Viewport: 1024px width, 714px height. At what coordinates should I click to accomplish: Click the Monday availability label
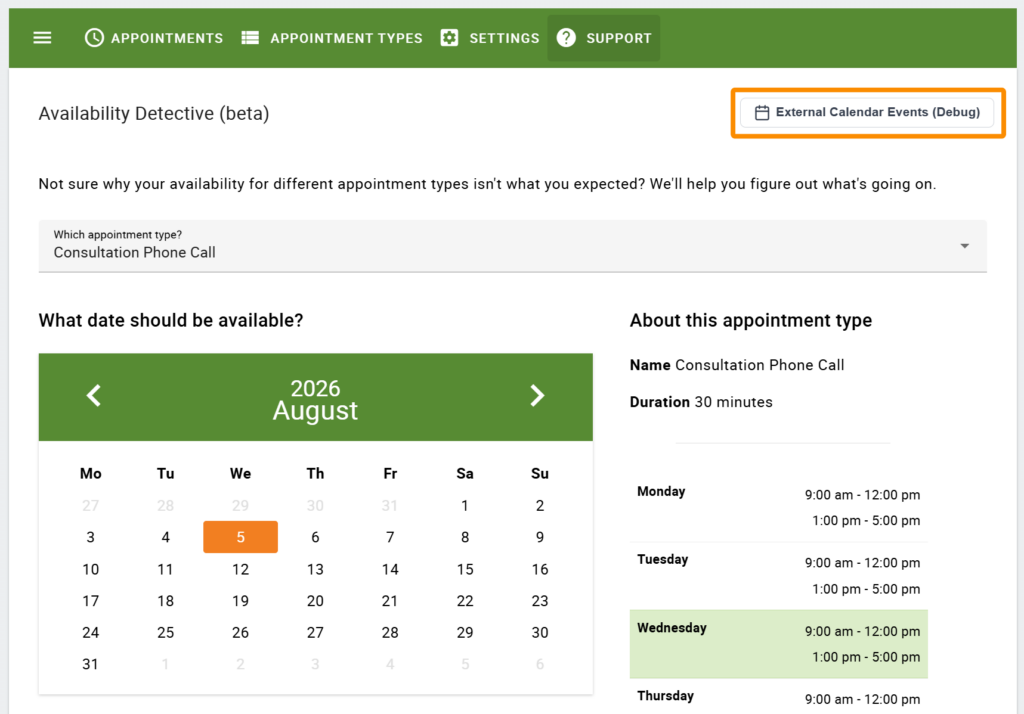click(x=661, y=491)
